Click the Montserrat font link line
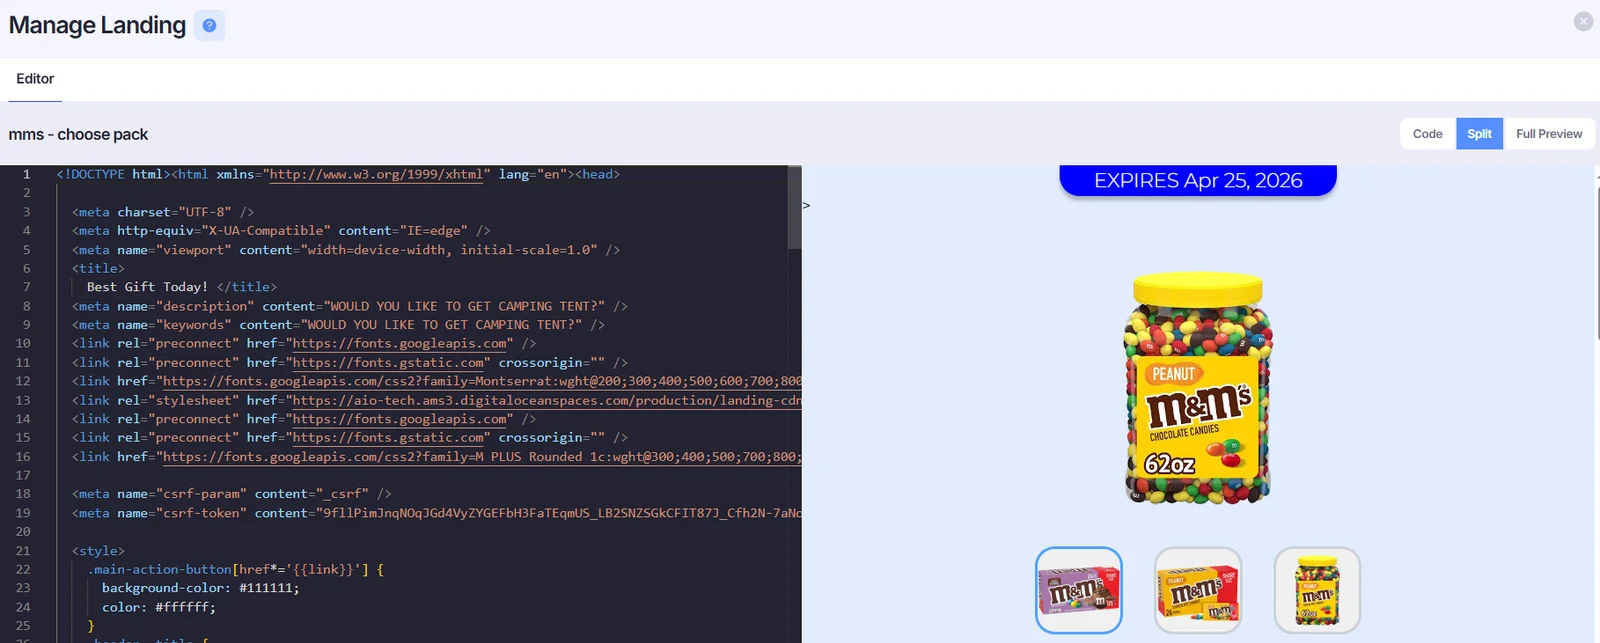The height and width of the screenshot is (643, 1600). (437, 381)
